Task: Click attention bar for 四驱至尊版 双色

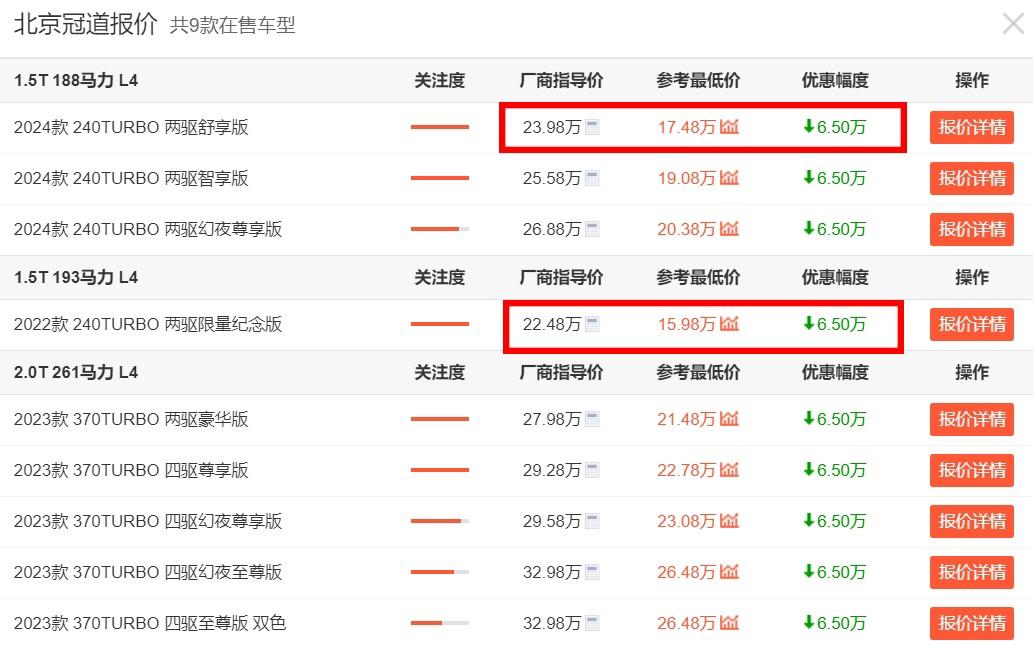Action: (x=440, y=623)
